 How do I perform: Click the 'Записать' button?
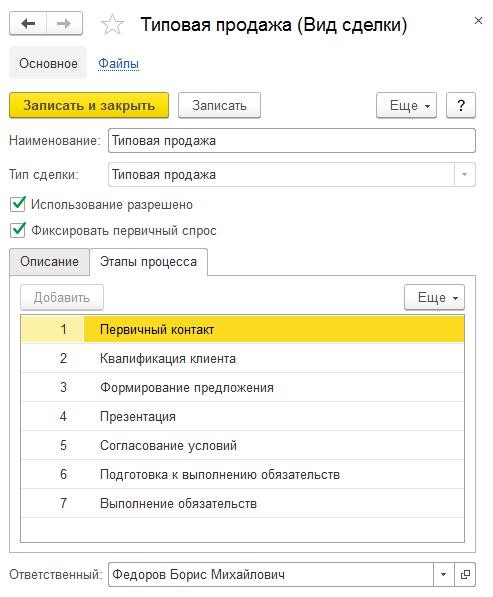(219, 105)
